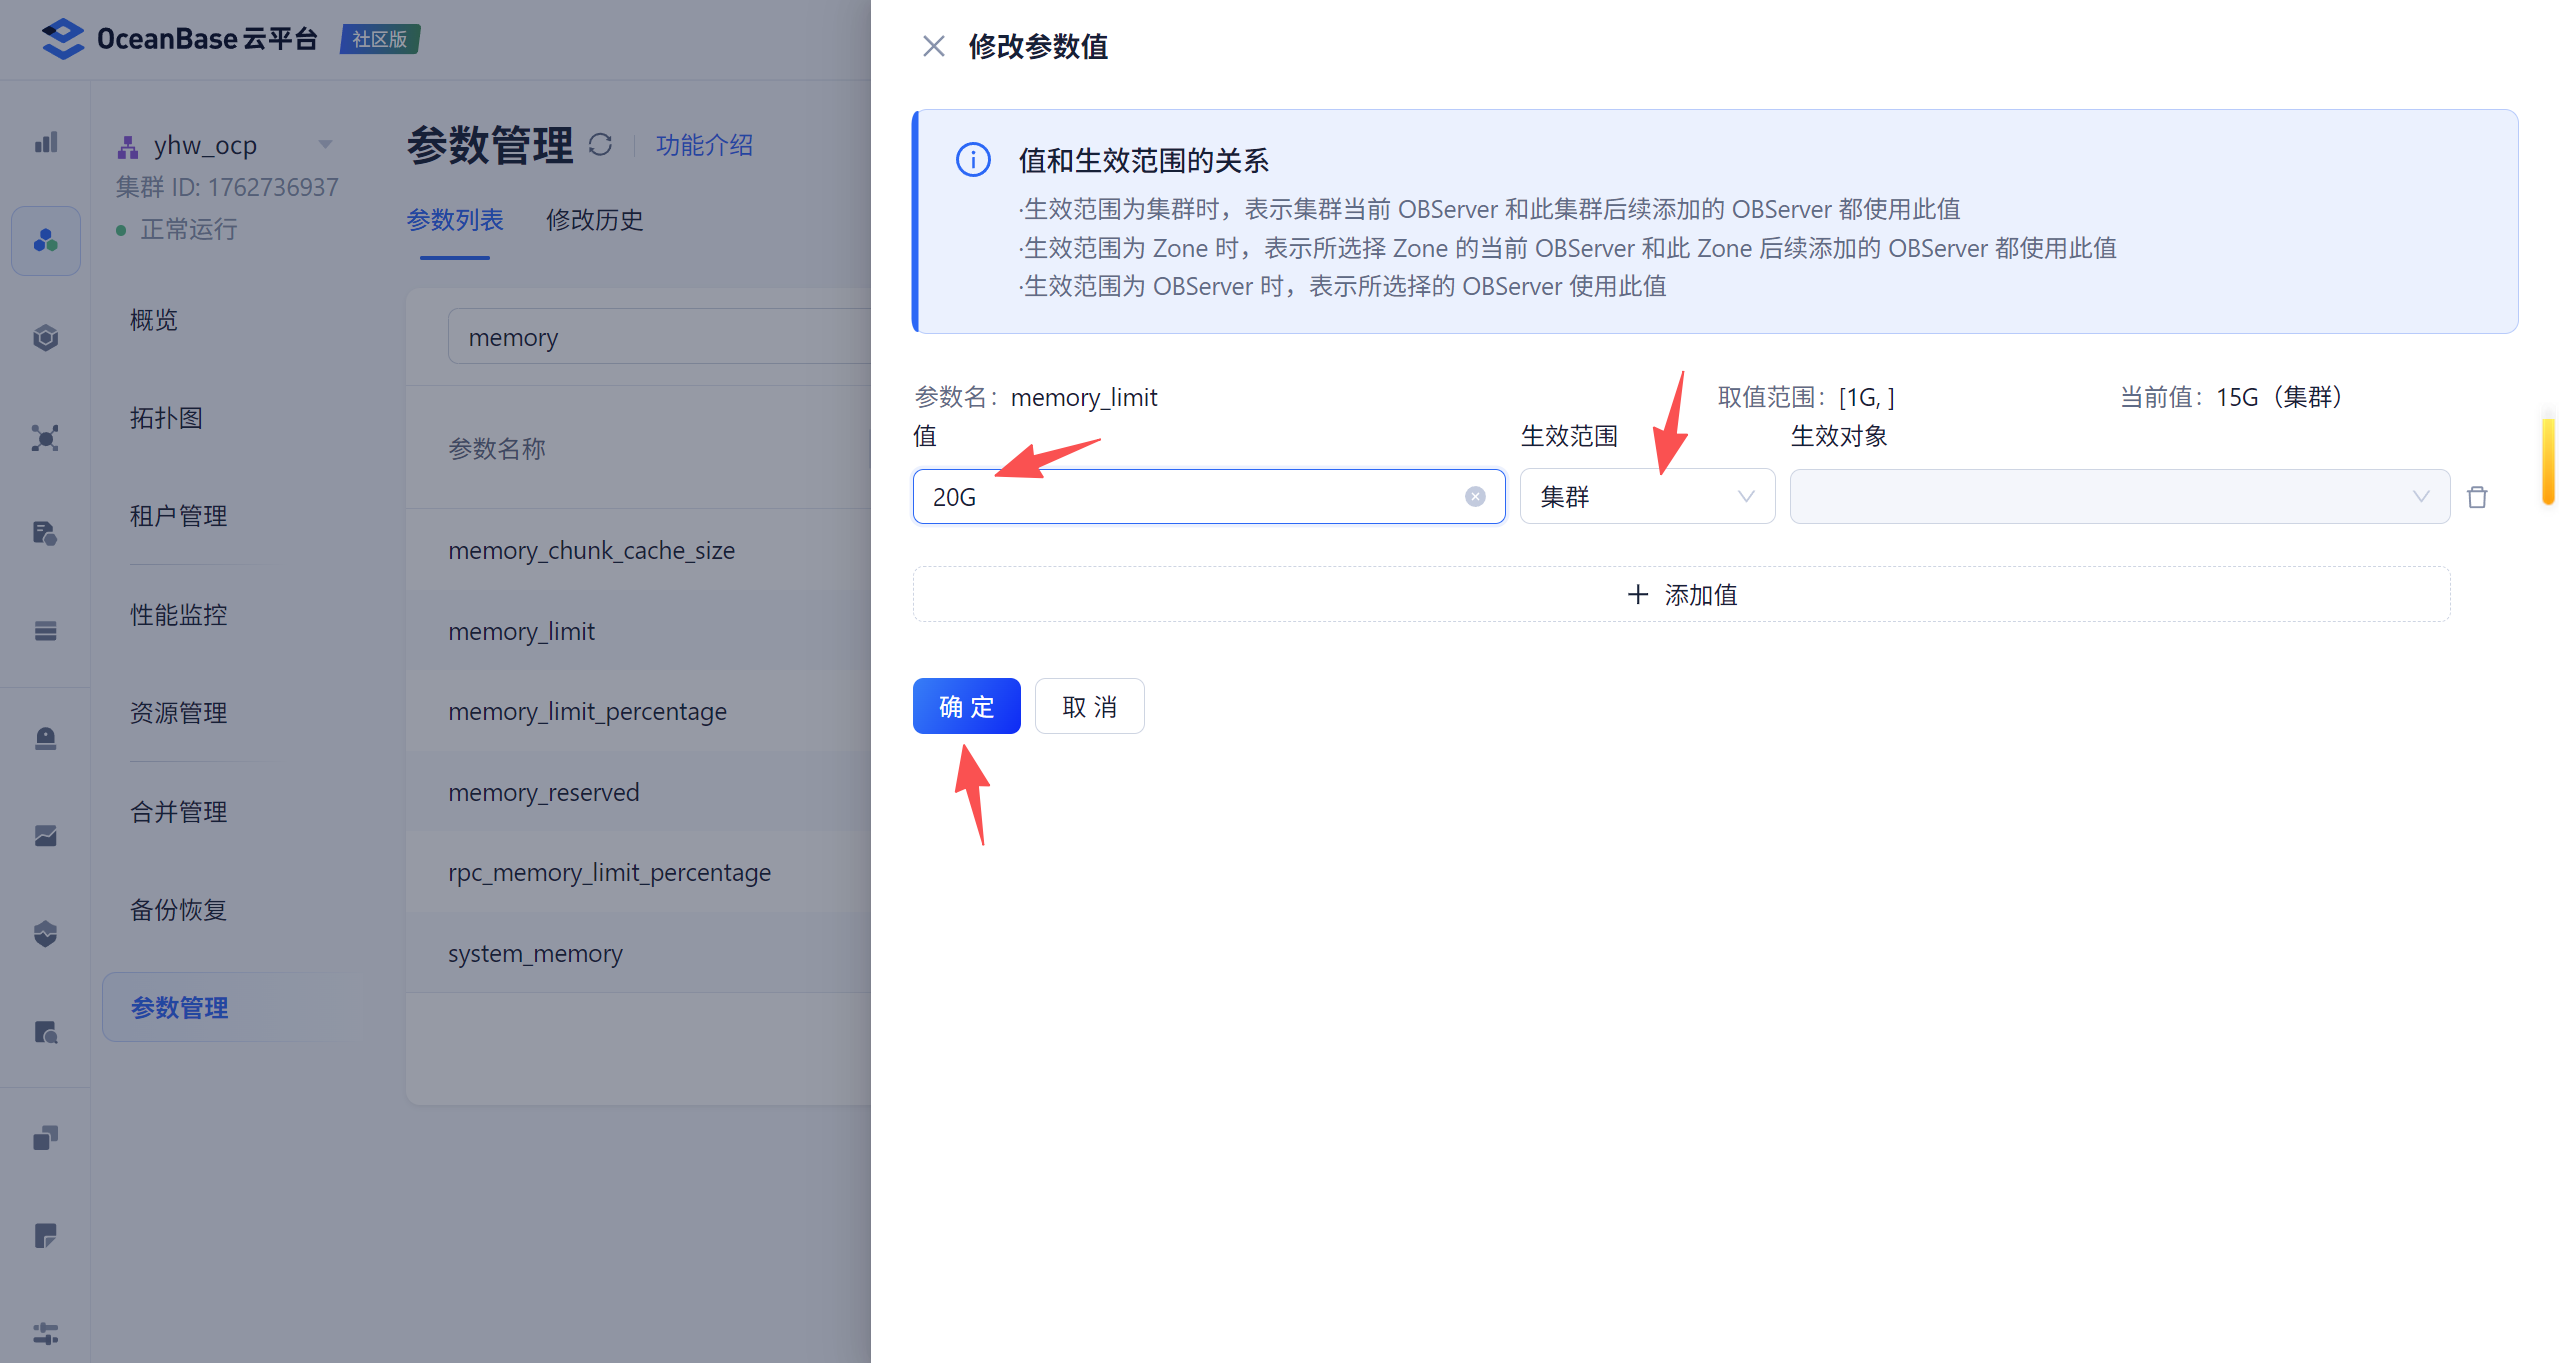Screen dimensions: 2559x1363
Task: Select the 参数列表 tab
Action: click(x=455, y=220)
